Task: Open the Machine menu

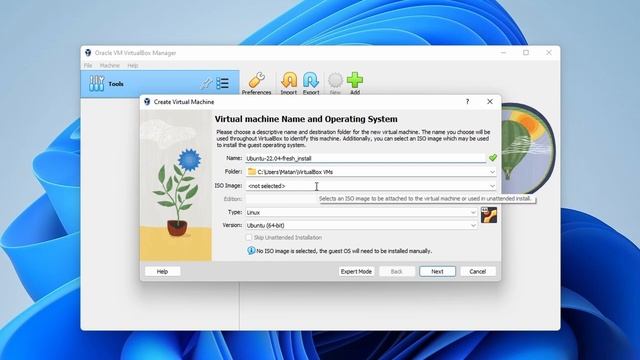Action: pos(109,65)
